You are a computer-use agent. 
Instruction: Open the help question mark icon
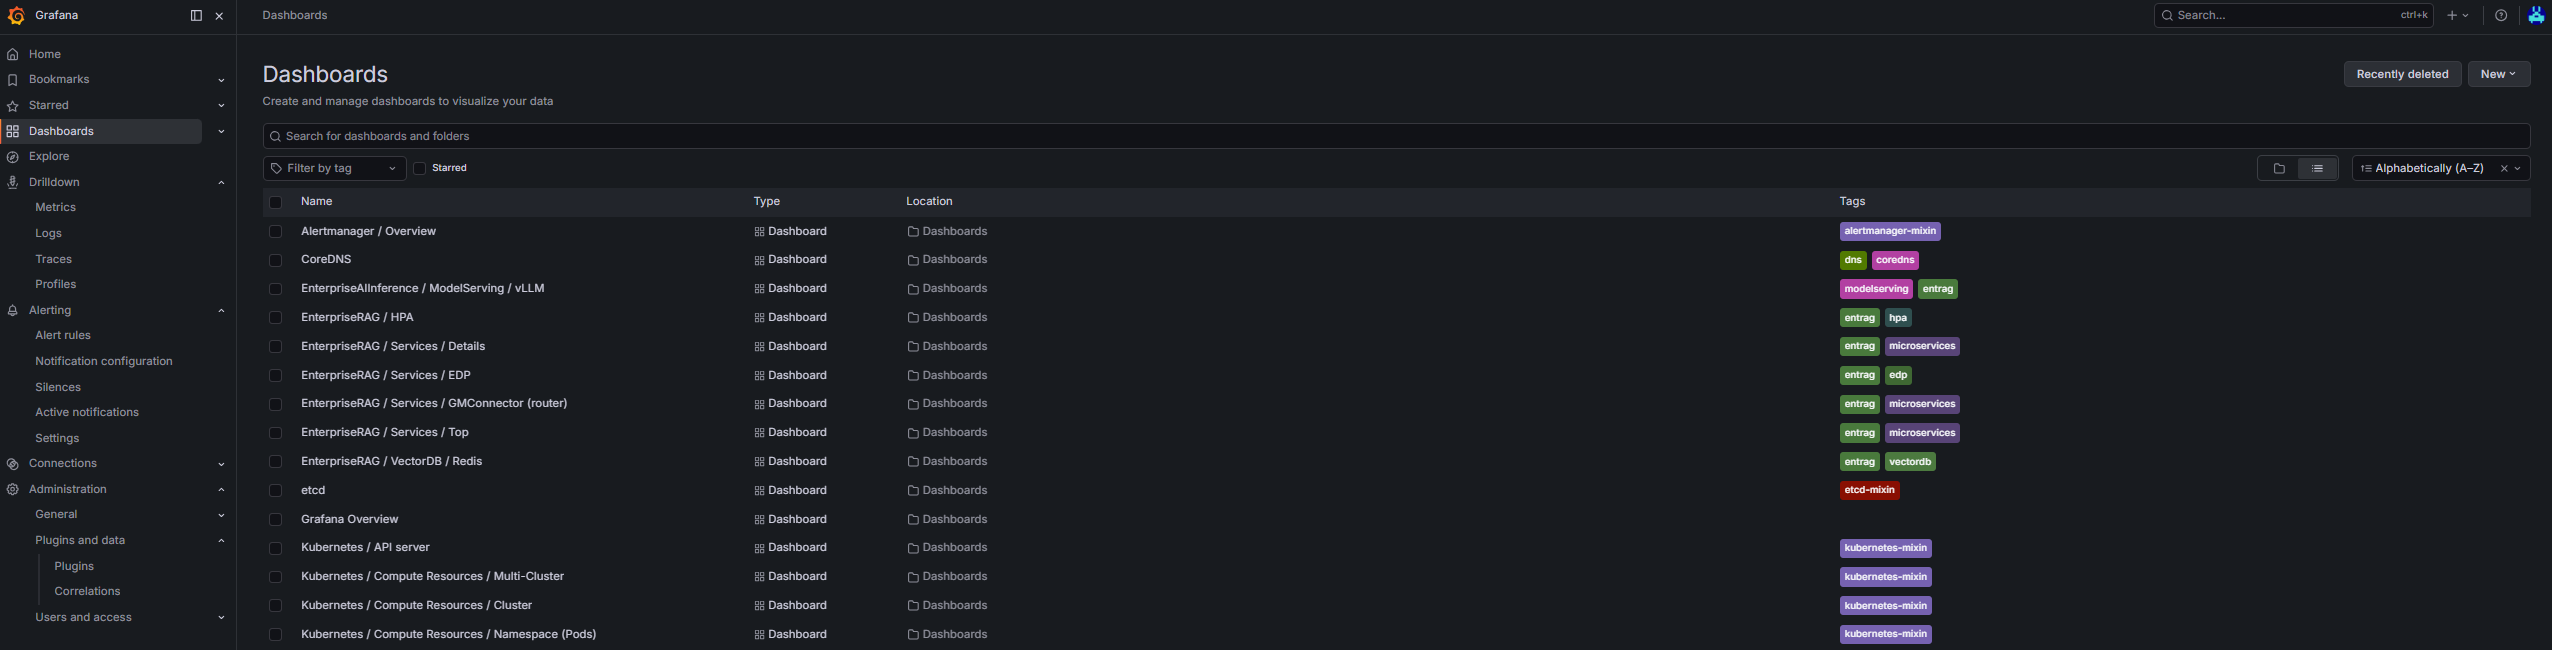2501,15
